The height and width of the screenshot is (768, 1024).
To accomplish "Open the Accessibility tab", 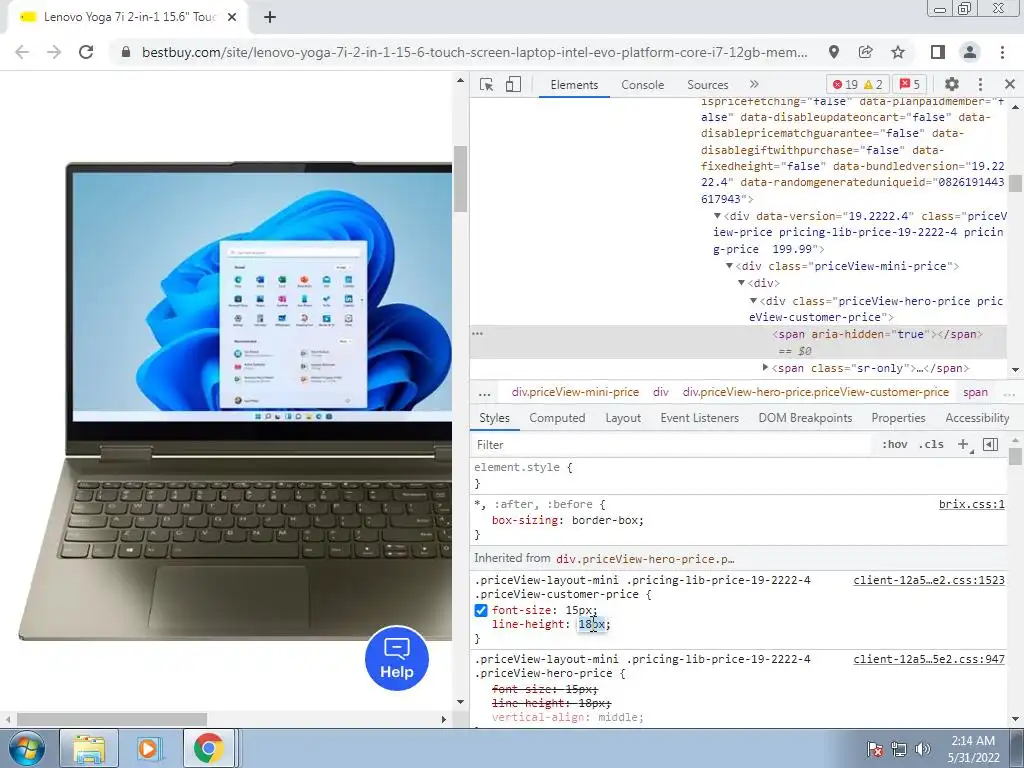I will 977,418.
